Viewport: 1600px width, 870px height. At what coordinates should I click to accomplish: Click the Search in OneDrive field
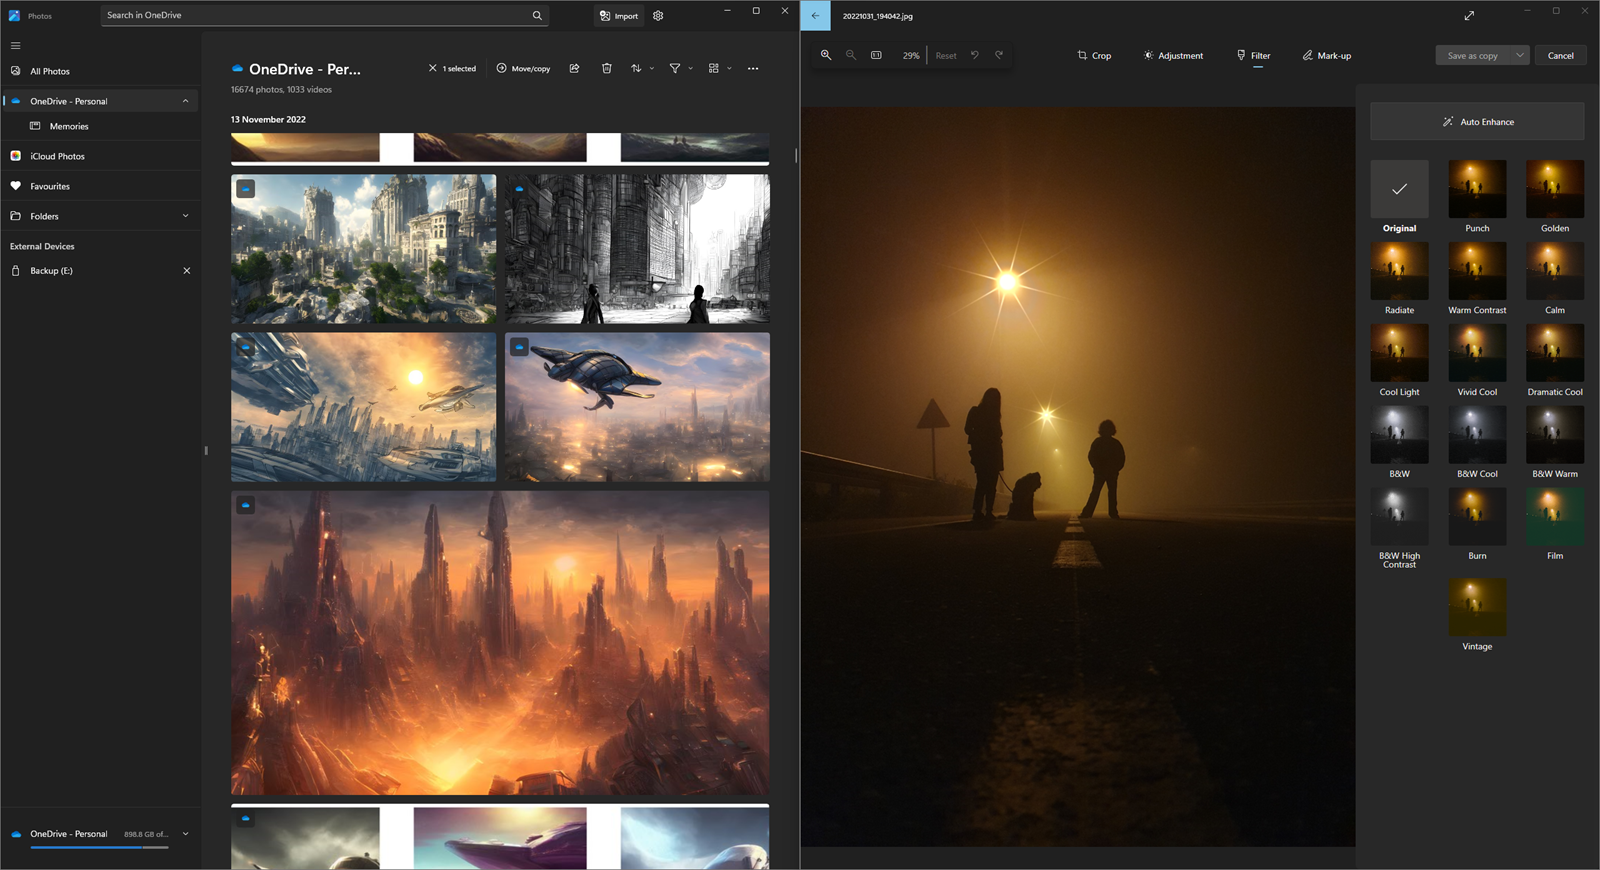318,15
